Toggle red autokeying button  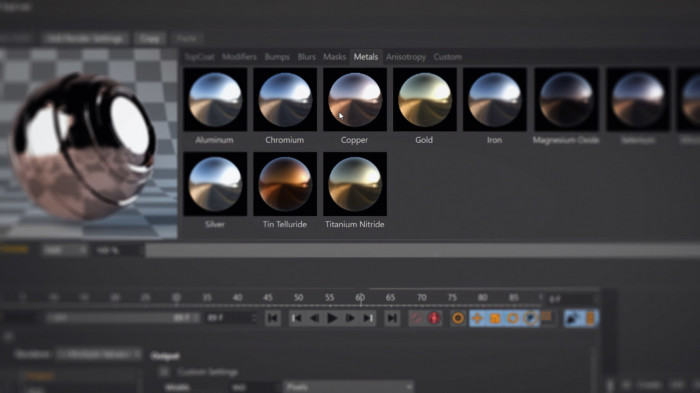point(434,318)
